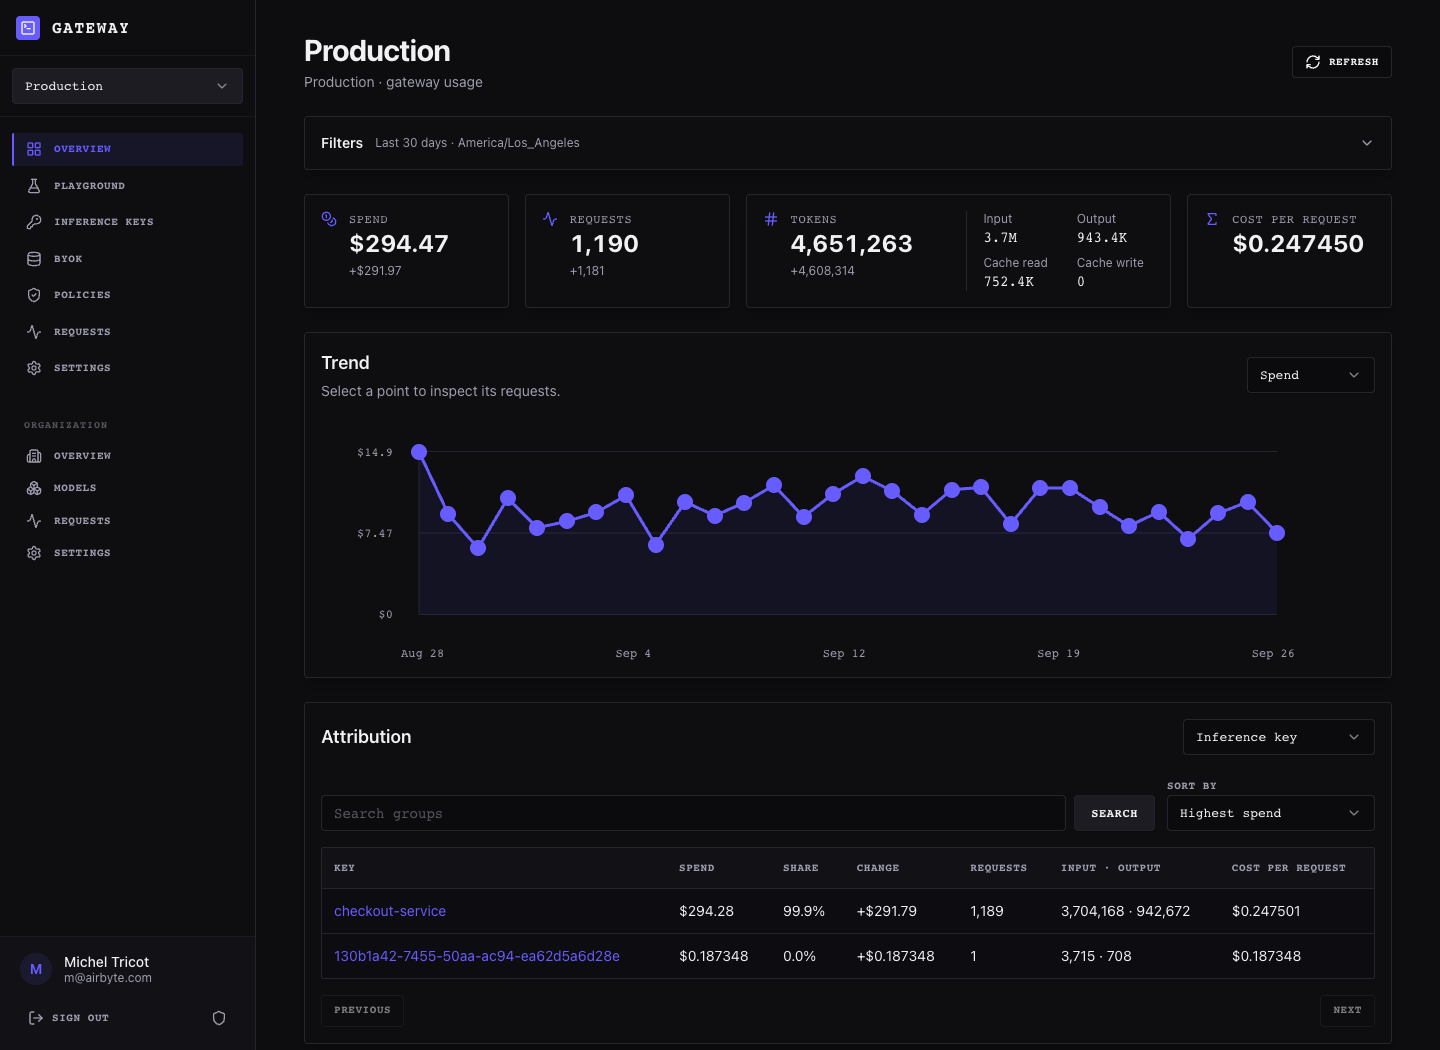Open project Settings gear icon
The height and width of the screenshot is (1050, 1440).
[x=34, y=368]
